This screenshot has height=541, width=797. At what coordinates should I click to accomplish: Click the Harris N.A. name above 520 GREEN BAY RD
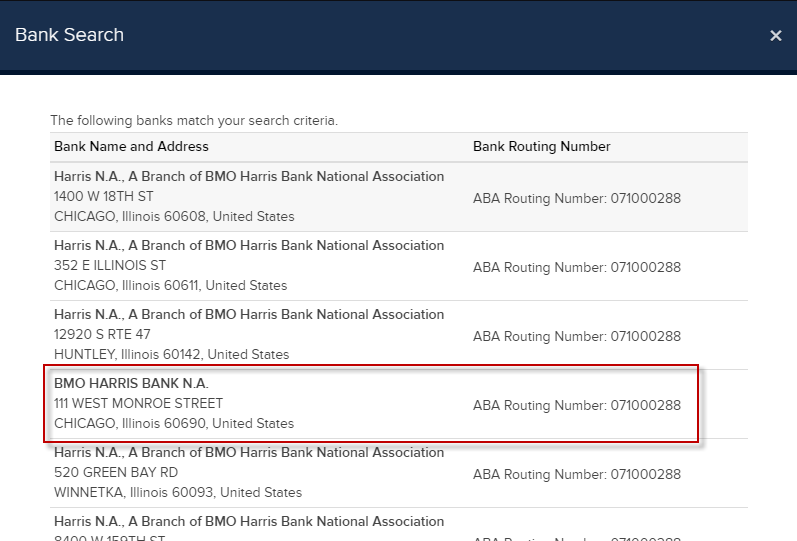click(x=249, y=453)
